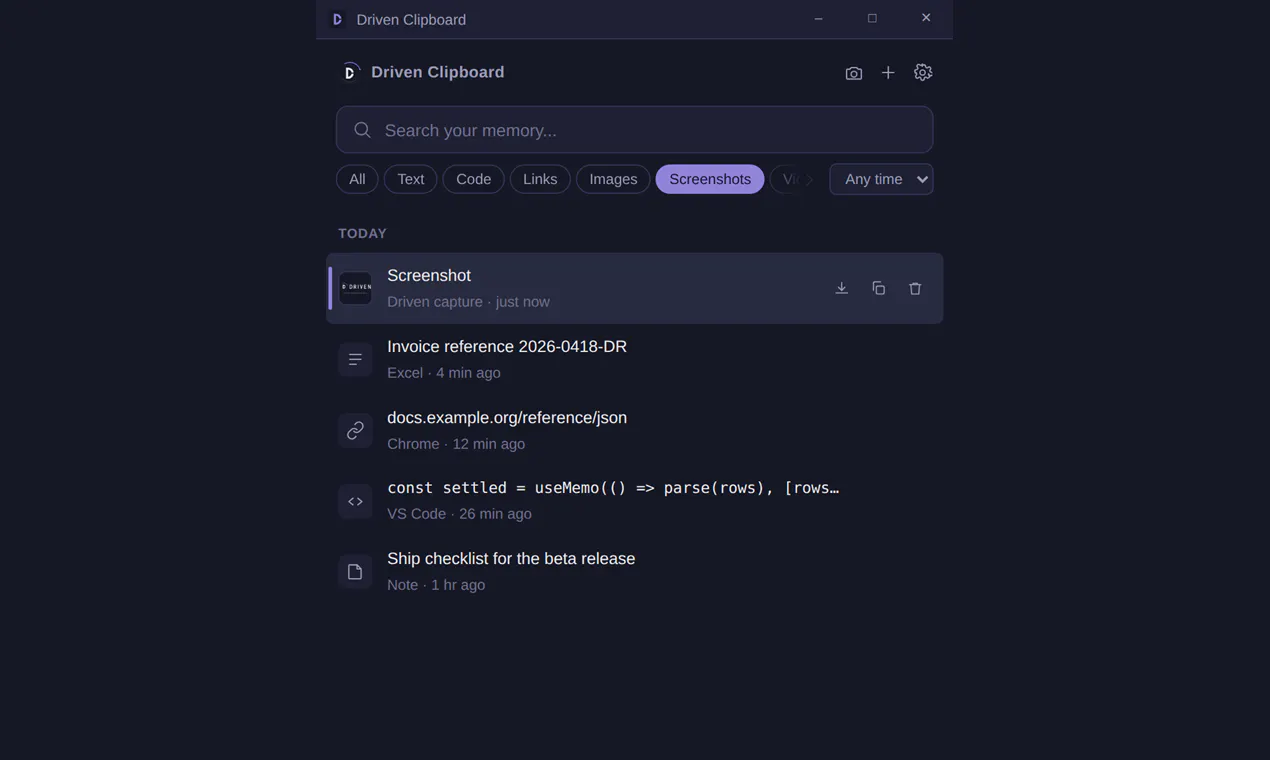This screenshot has width=1270, height=760.
Task: Copy the Screenshot item to clipboard
Action: coord(878,288)
